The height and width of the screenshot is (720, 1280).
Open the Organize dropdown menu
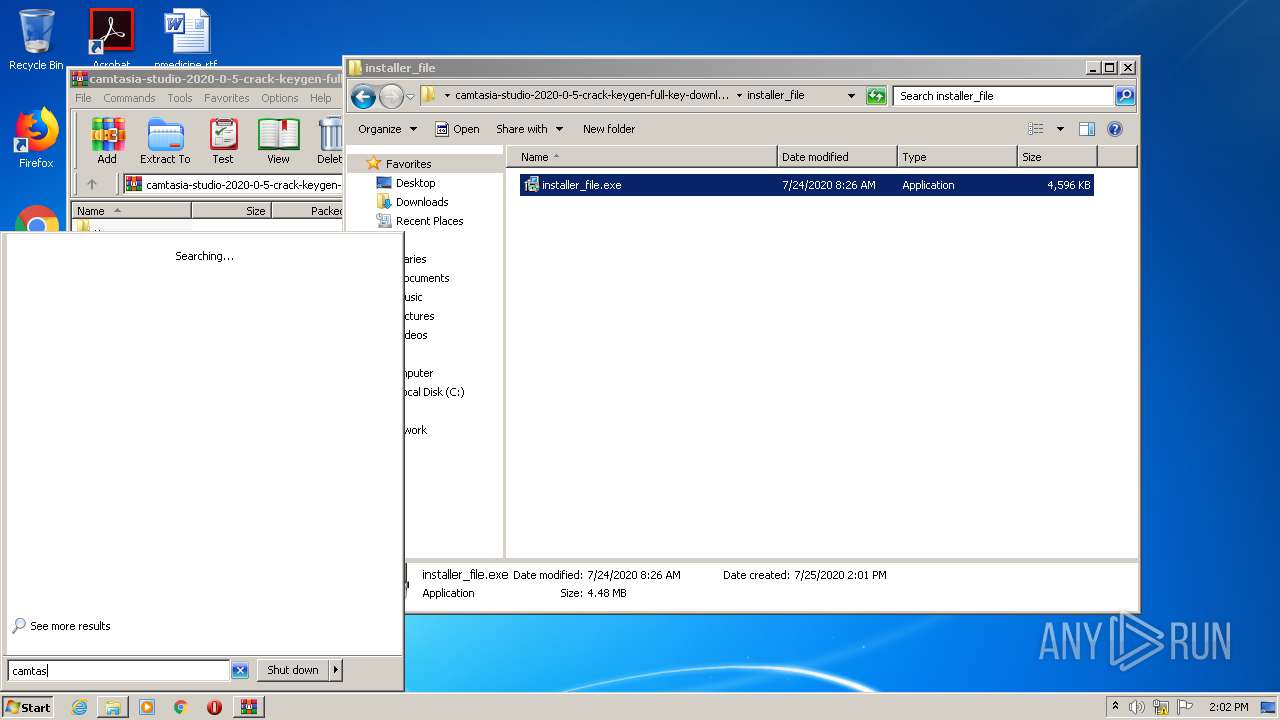(x=387, y=129)
